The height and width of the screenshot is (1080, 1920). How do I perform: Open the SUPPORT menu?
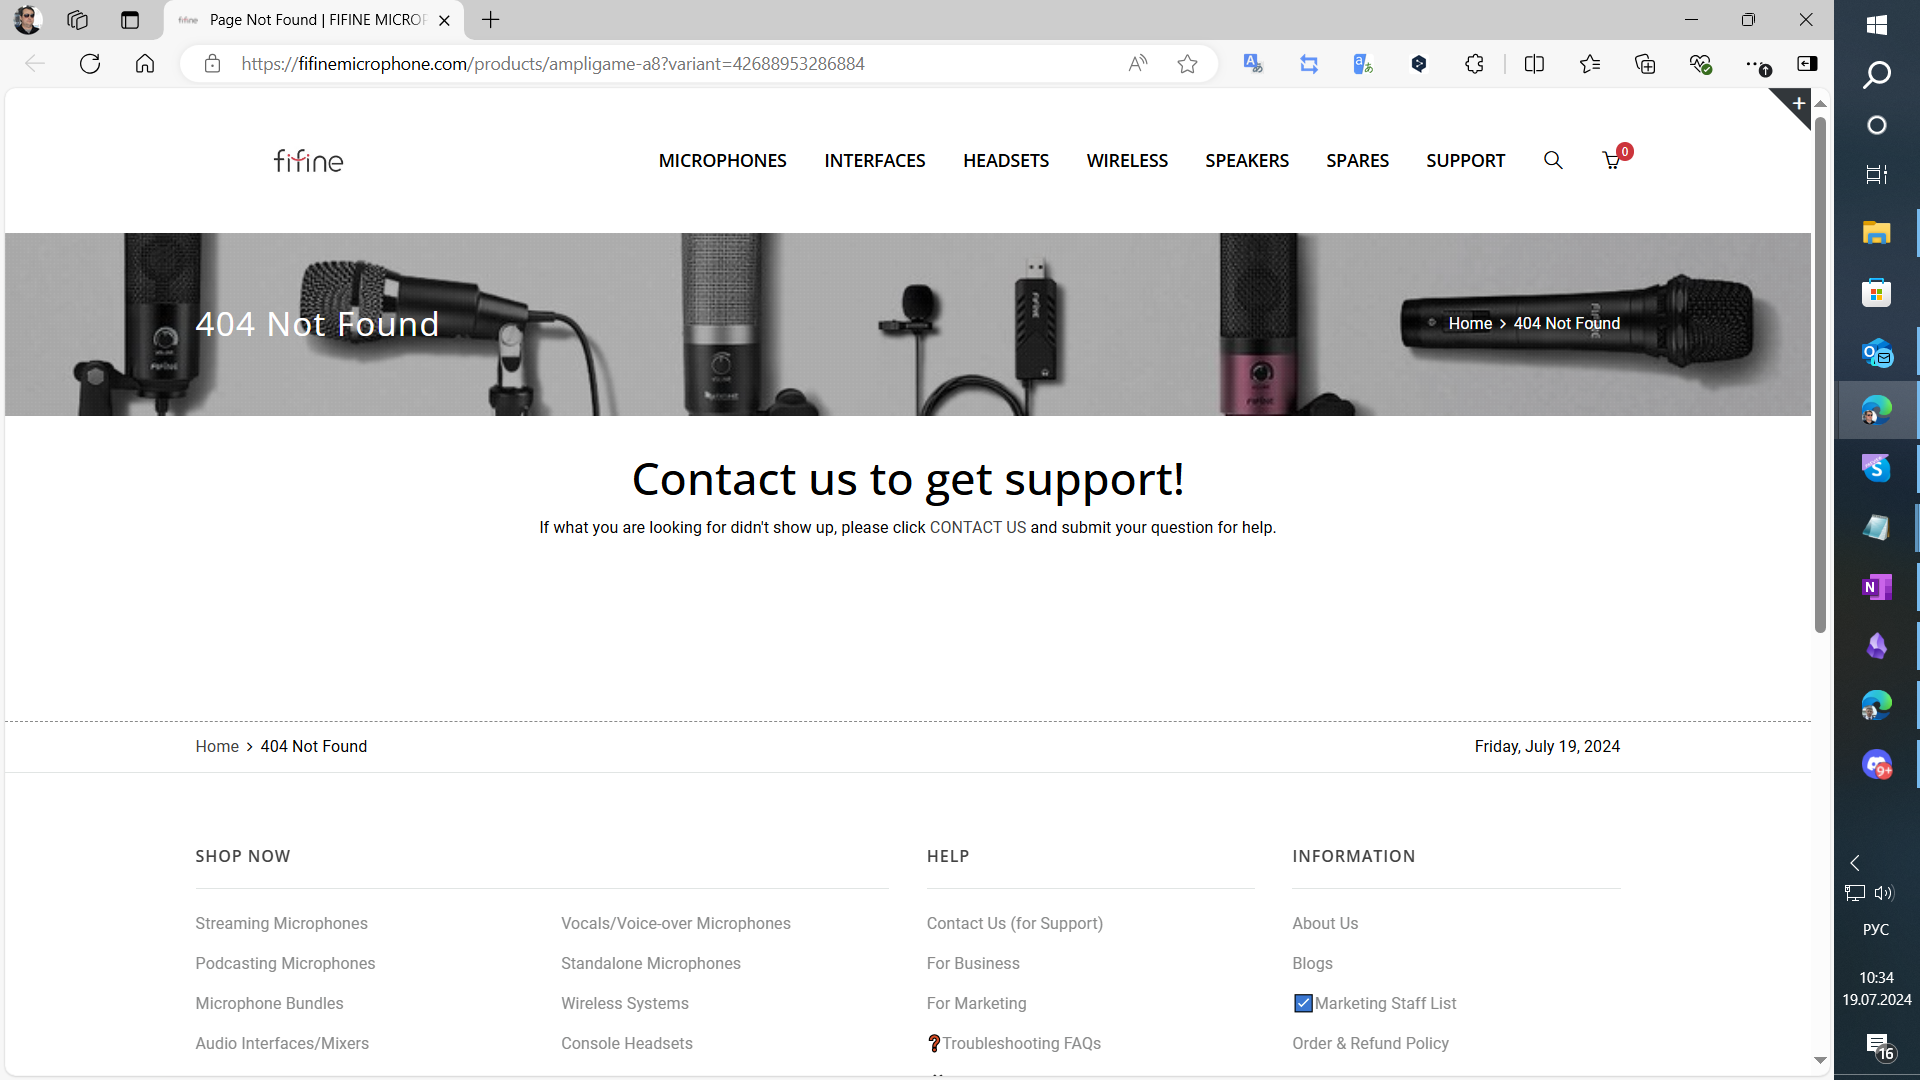coord(1465,161)
